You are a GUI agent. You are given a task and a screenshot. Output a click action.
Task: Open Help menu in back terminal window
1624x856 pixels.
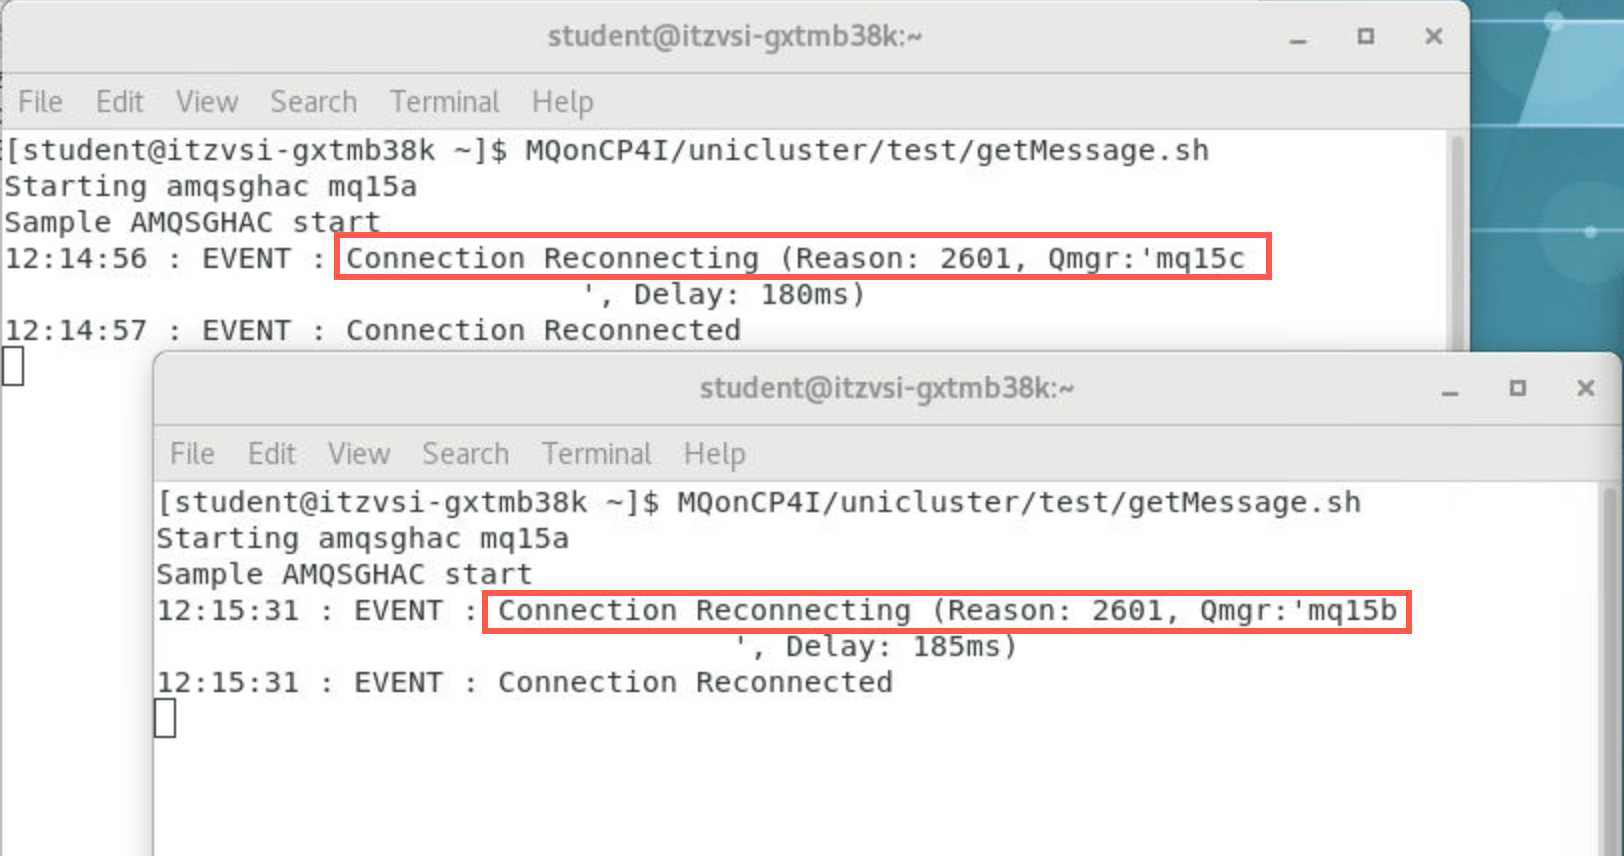click(x=562, y=102)
